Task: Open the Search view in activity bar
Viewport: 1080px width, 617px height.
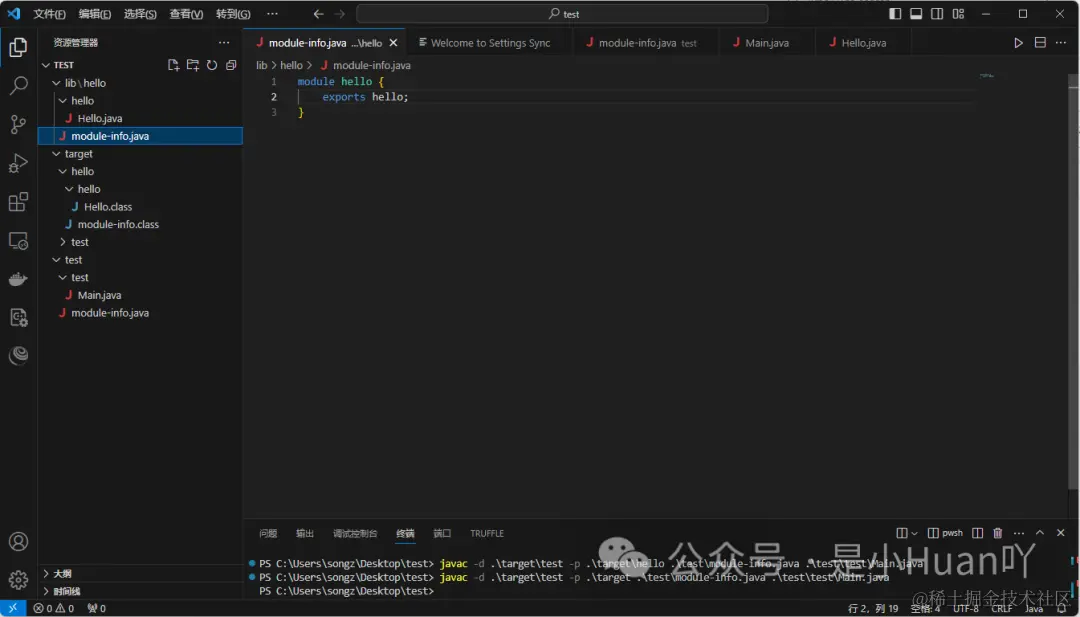Action: (x=19, y=86)
